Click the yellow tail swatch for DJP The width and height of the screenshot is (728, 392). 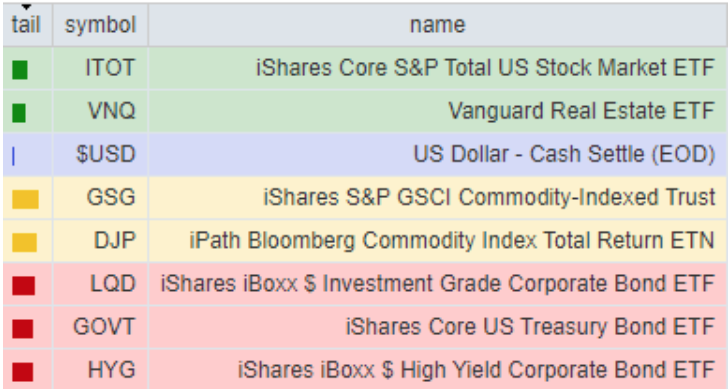coord(24,242)
